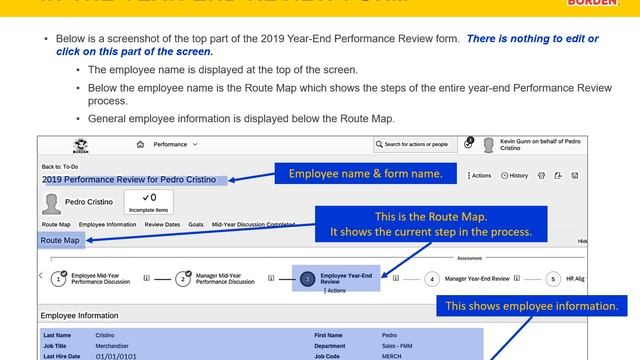640x360 pixels.
Task: Click the Job Code value MERCH
Action: tap(391, 356)
